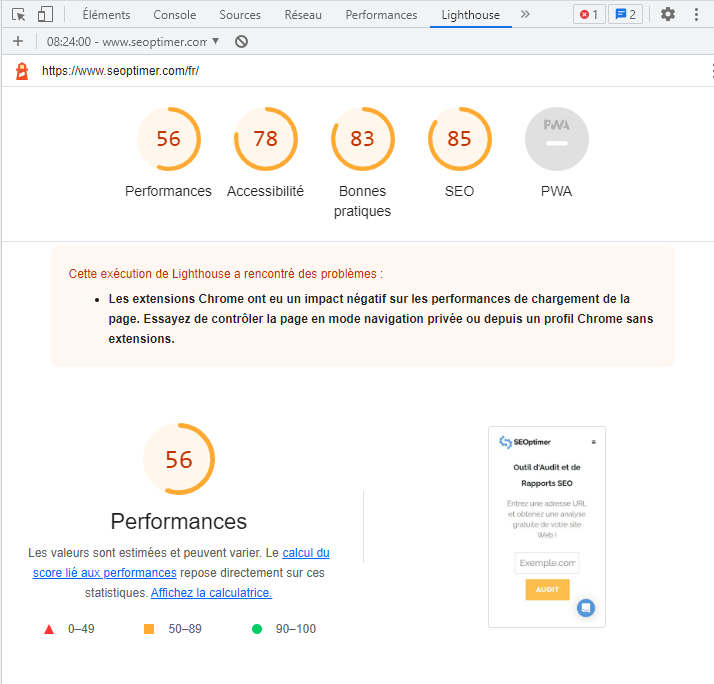Toggle the device toolbar emulation
This screenshot has height=684, width=714.
point(45,15)
